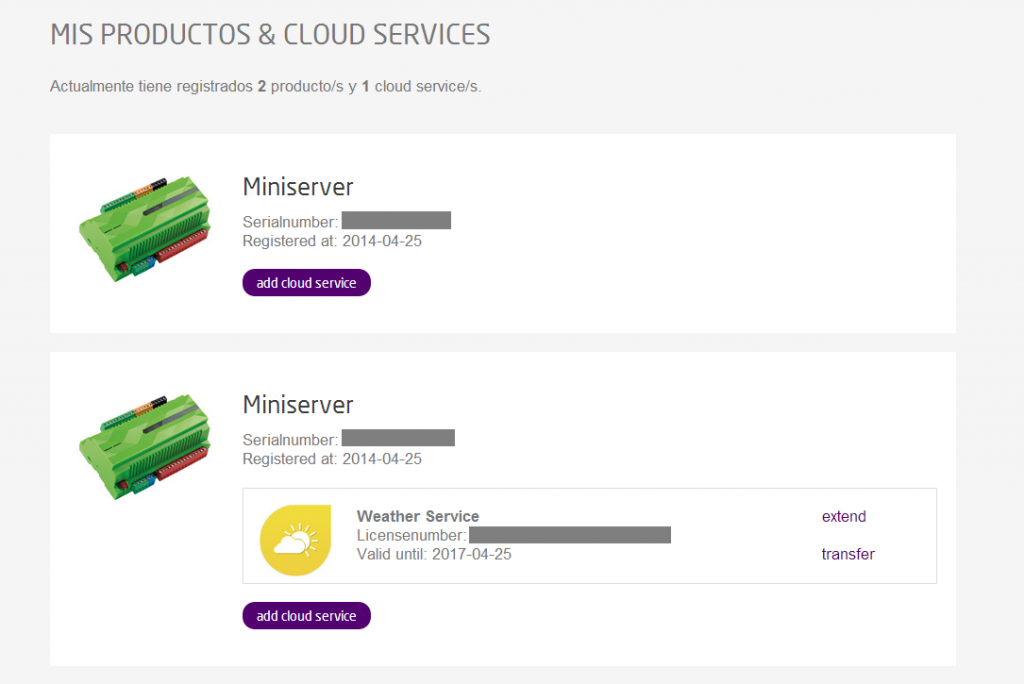This screenshot has height=684, width=1024.
Task: Select the second Miniserver's serial number area
Action: click(x=400, y=437)
